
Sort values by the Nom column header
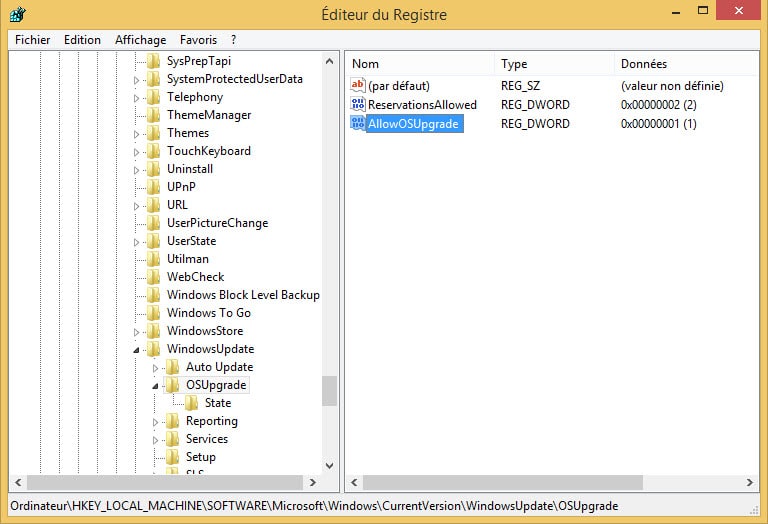(421, 64)
